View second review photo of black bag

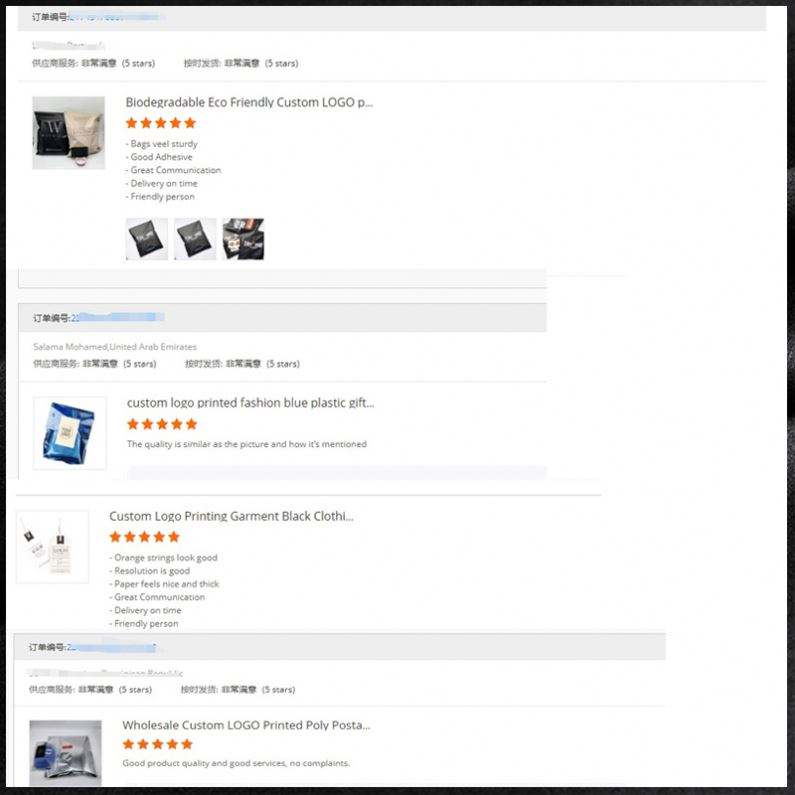(x=195, y=239)
